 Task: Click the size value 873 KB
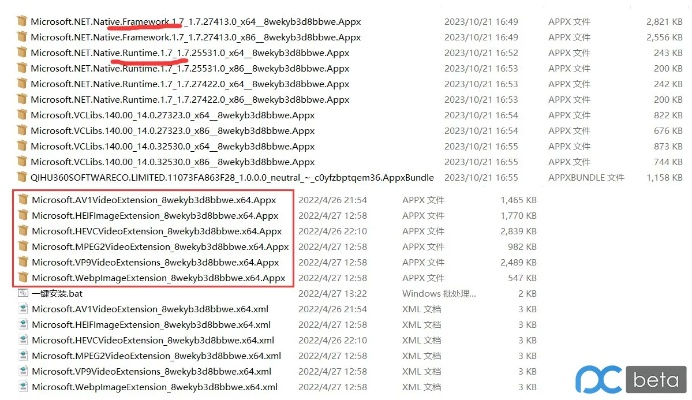click(x=668, y=147)
